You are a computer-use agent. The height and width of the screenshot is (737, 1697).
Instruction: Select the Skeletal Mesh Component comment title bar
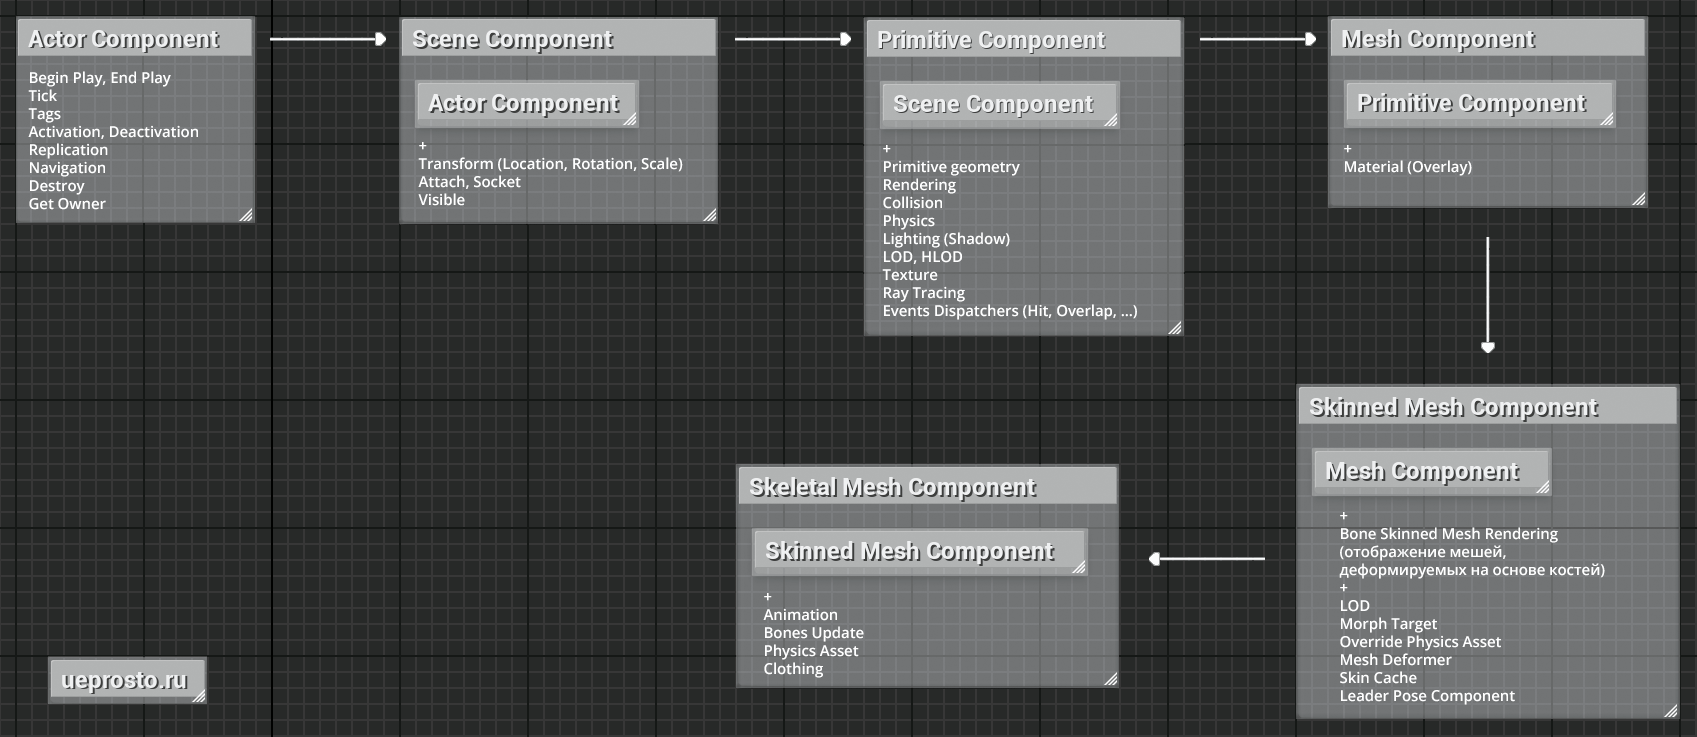(x=927, y=486)
